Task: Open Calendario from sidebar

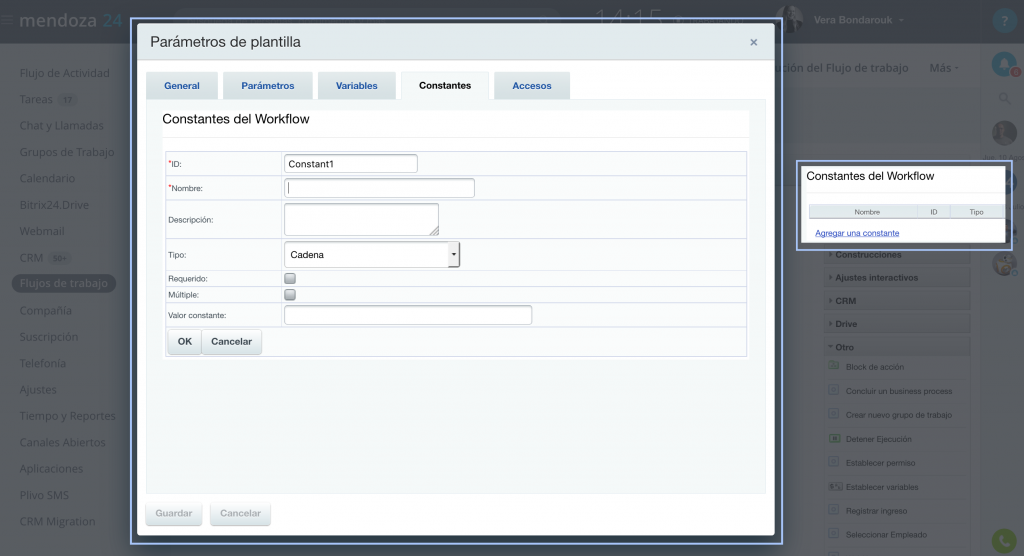Action: tap(47, 178)
